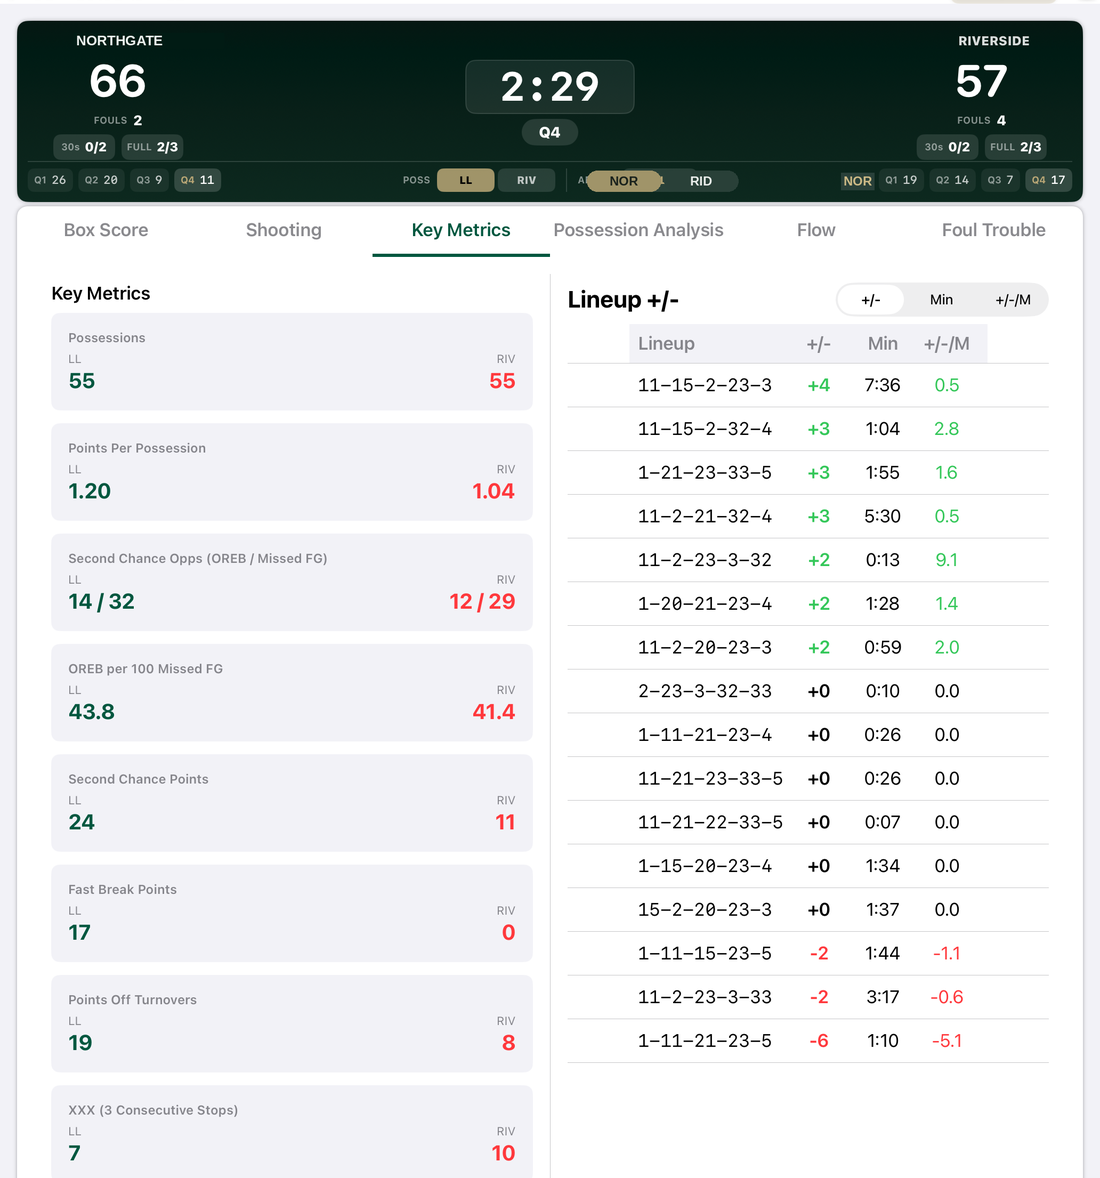Click Riverside score 57
Image resolution: width=1100 pixels, height=1178 pixels.
click(x=981, y=81)
